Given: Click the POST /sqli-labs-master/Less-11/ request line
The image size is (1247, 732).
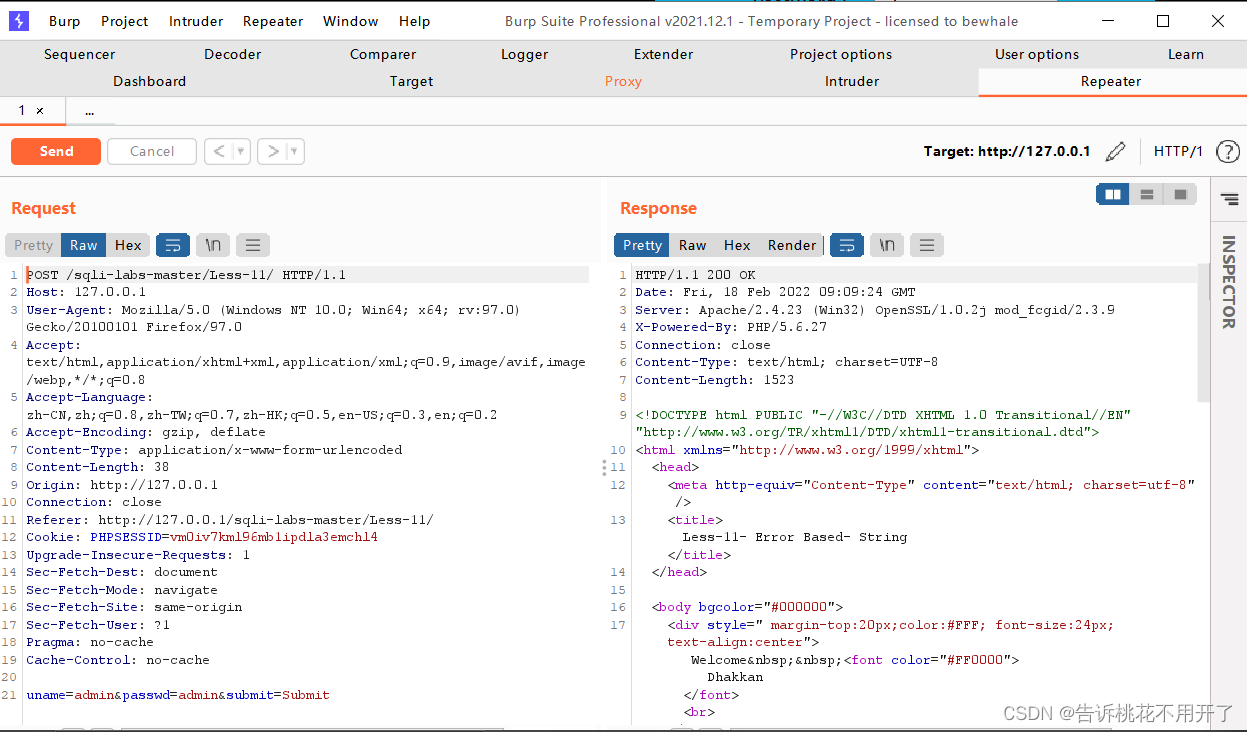Looking at the screenshot, I should tap(186, 275).
